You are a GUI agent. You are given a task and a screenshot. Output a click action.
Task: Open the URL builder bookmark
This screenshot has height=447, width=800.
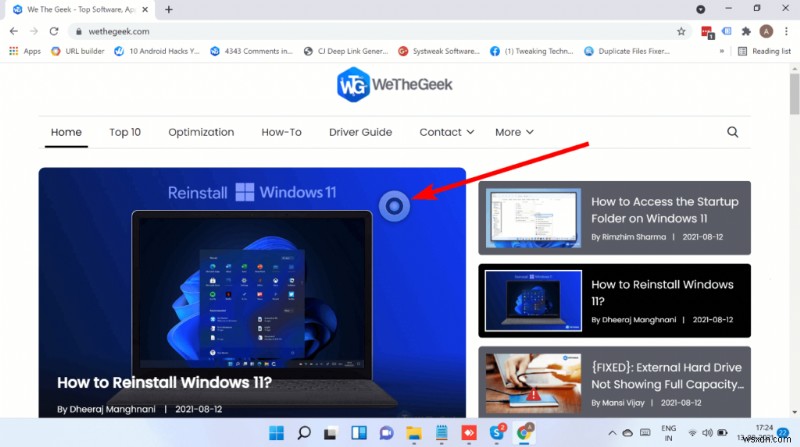pyautogui.click(x=78, y=51)
